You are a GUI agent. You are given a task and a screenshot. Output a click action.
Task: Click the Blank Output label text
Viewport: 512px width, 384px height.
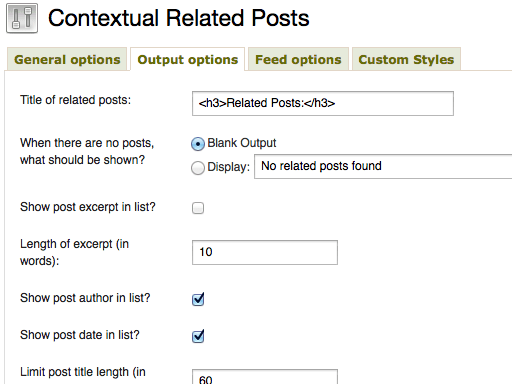[242, 143]
